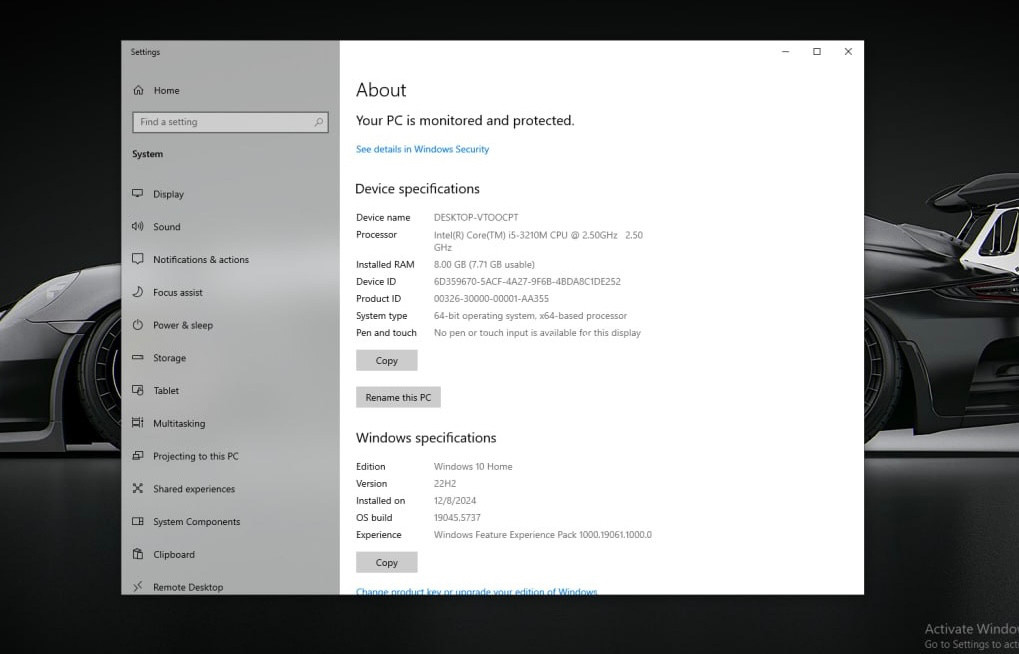Click the About page heading
Screen dimensions: 1019x654
(381, 90)
